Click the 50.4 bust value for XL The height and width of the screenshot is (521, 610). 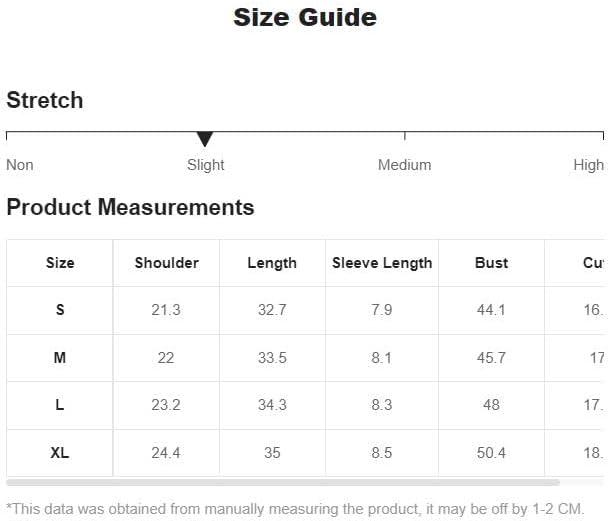click(x=491, y=453)
